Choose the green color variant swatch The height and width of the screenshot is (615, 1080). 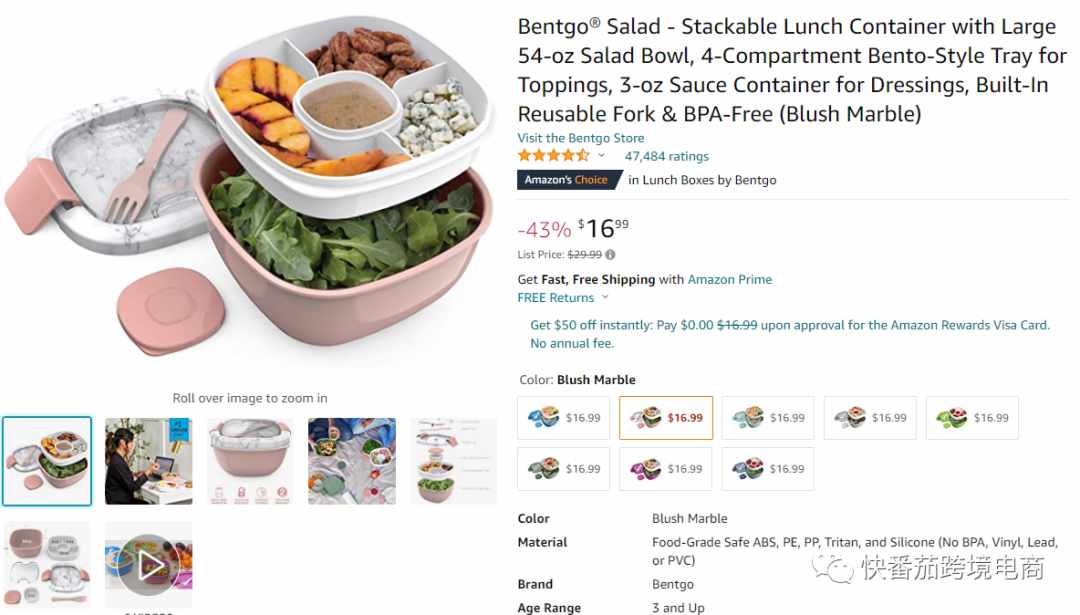pos(972,418)
